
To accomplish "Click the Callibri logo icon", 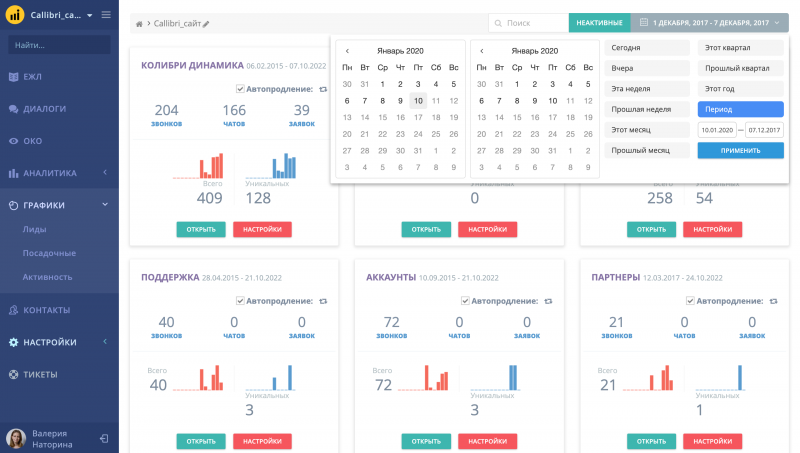I will [x=17, y=15].
